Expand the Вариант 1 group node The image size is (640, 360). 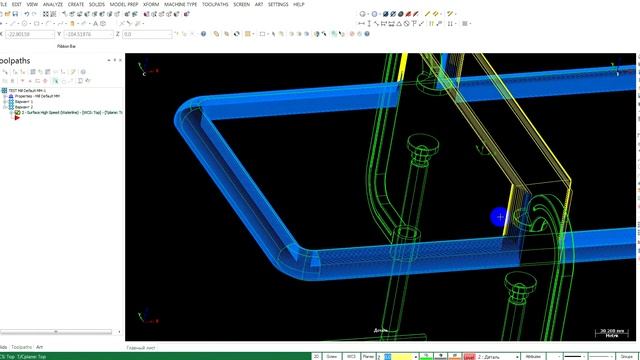(x=5, y=102)
